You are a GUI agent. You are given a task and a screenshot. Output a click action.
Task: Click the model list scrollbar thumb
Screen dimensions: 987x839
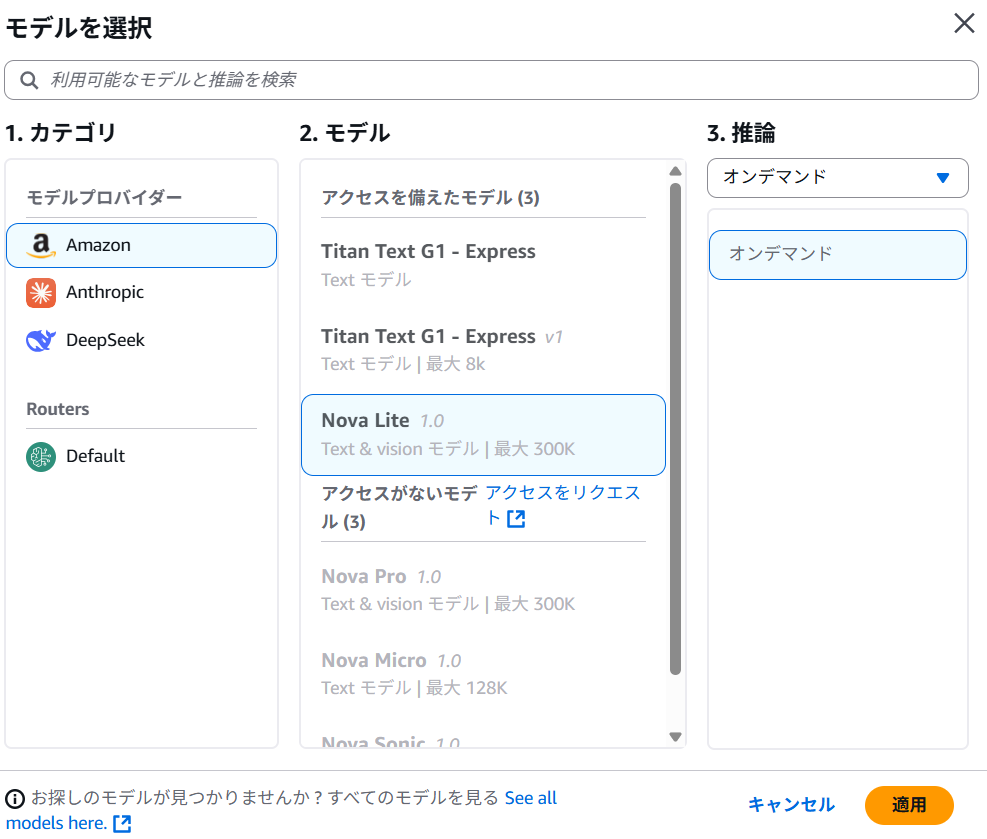(675, 429)
